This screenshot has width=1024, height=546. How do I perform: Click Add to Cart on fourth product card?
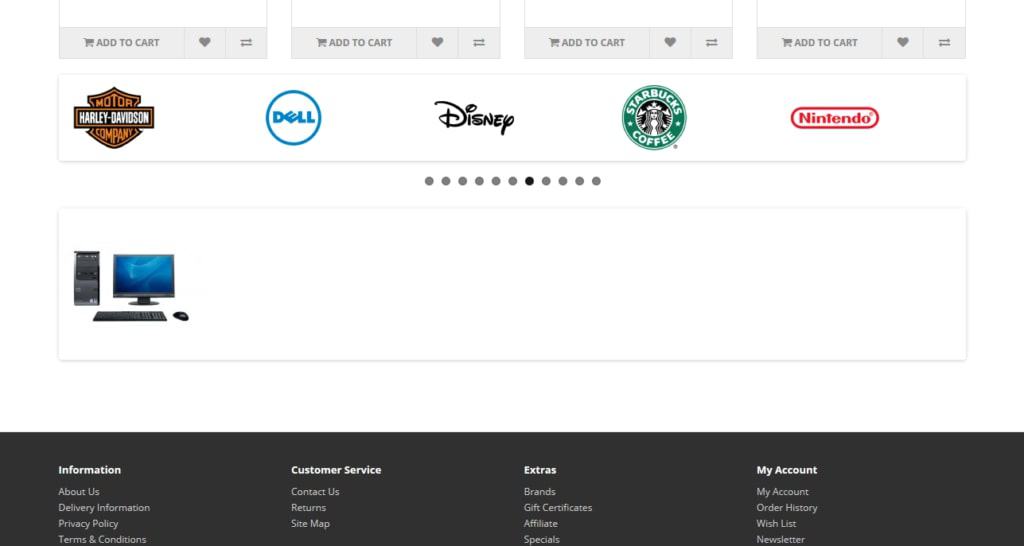820,42
